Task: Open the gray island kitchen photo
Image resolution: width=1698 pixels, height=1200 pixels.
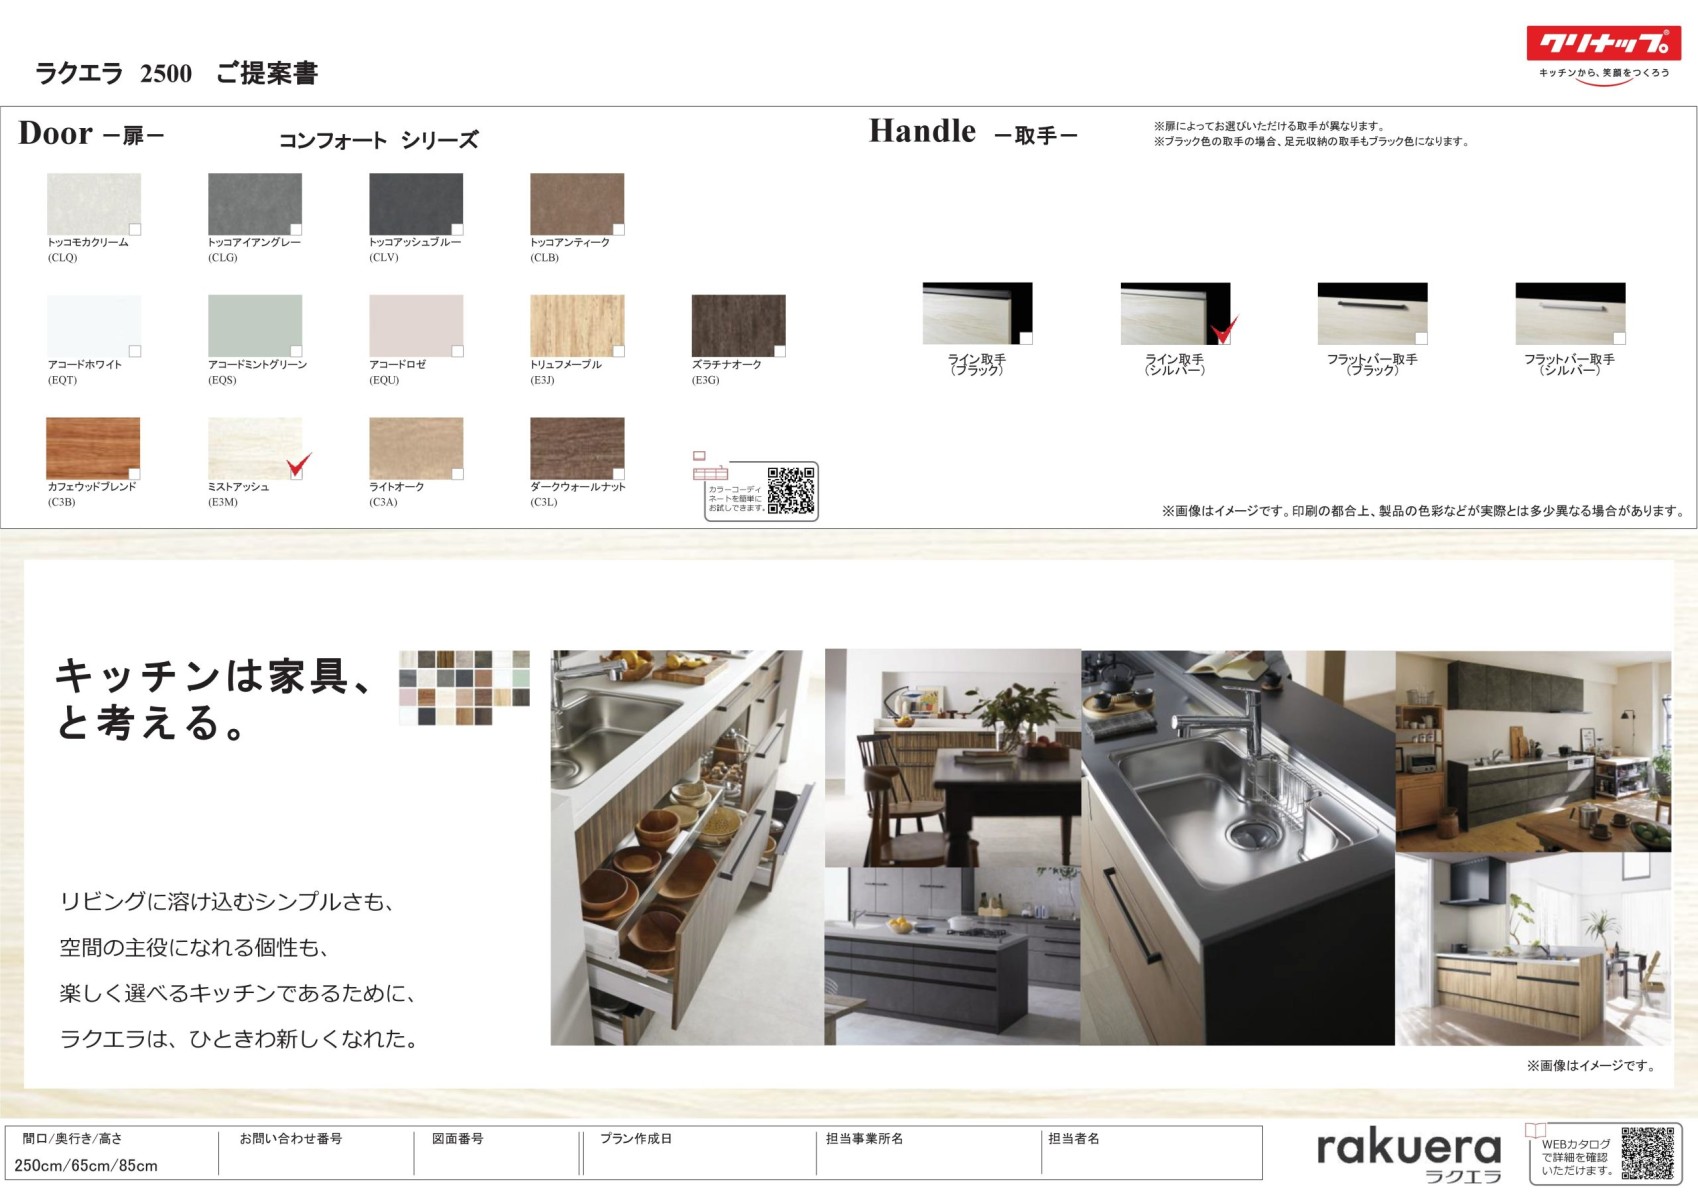Action: (952, 957)
